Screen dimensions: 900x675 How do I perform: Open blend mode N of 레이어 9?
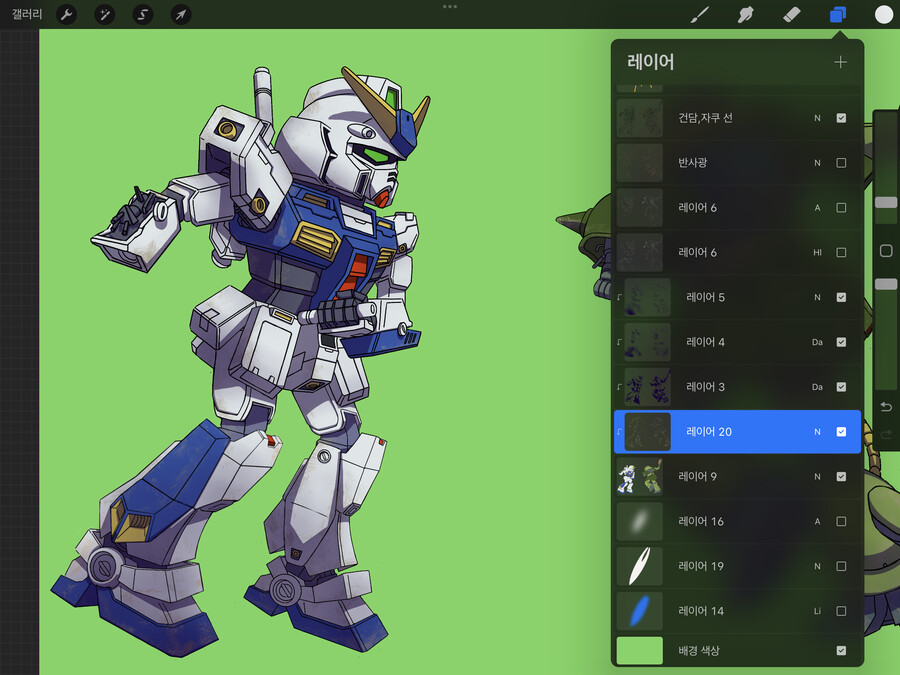point(817,476)
